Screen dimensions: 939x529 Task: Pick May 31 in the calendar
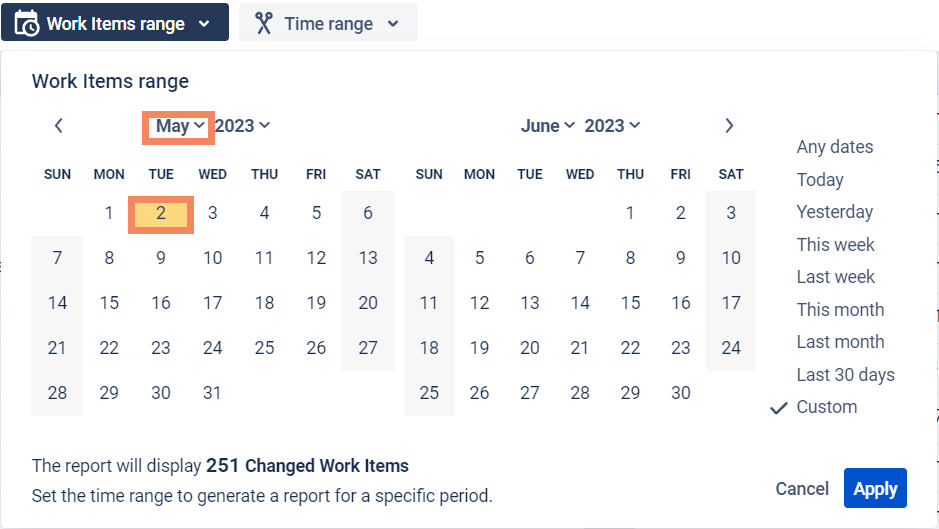click(212, 393)
